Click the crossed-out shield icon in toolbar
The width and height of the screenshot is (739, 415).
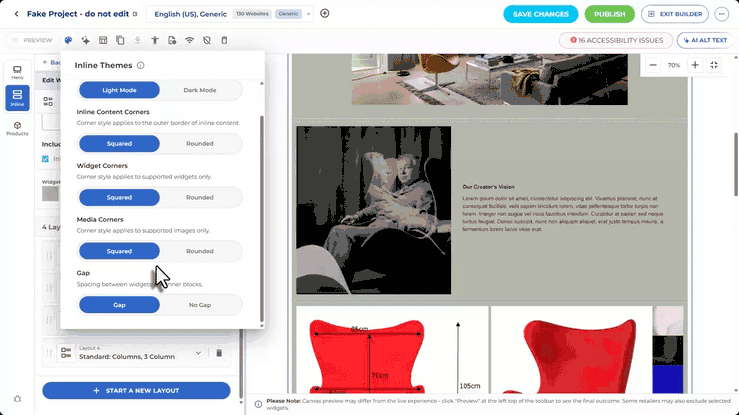tap(207, 41)
